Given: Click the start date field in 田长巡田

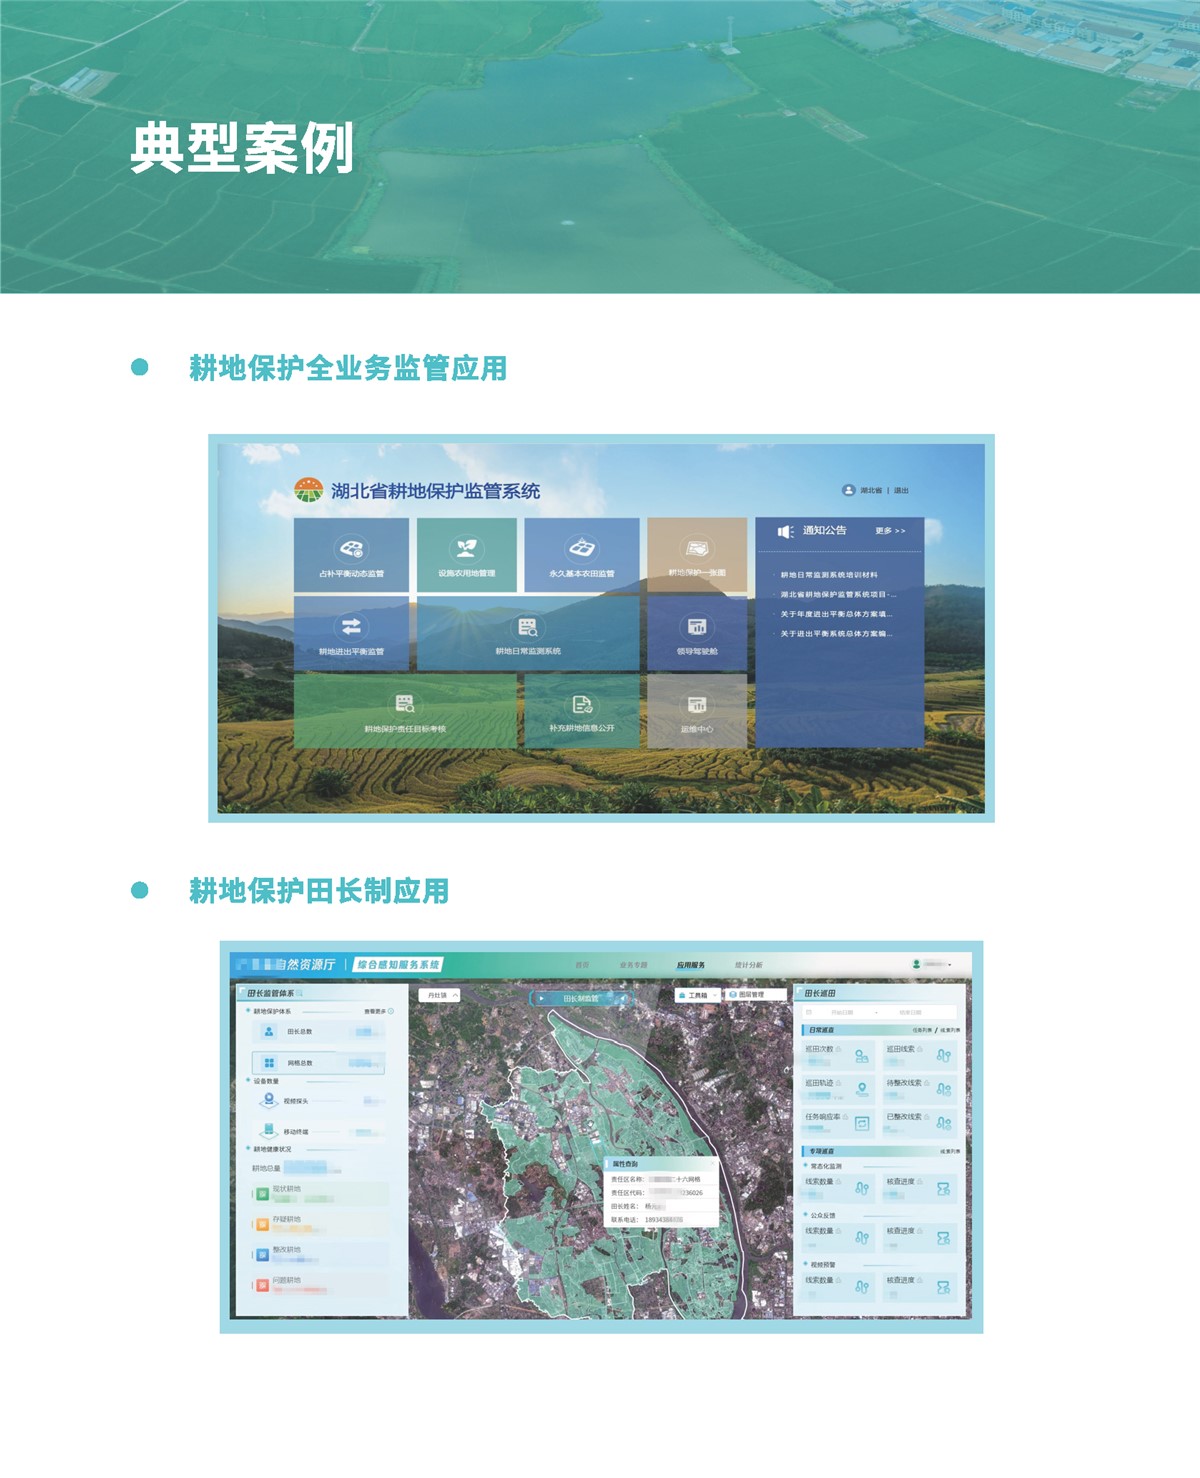Looking at the screenshot, I should [842, 1012].
